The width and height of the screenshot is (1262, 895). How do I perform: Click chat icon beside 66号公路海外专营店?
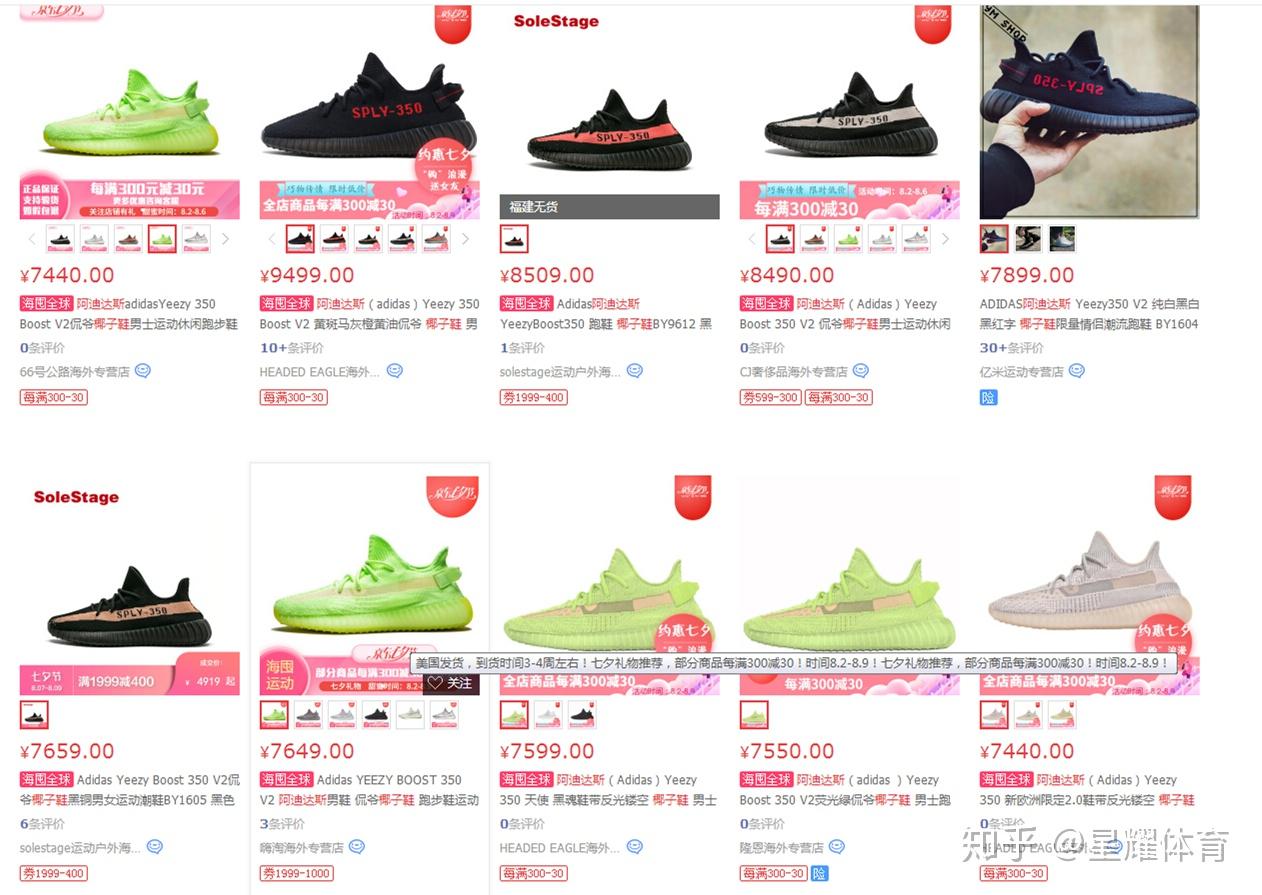(143, 371)
